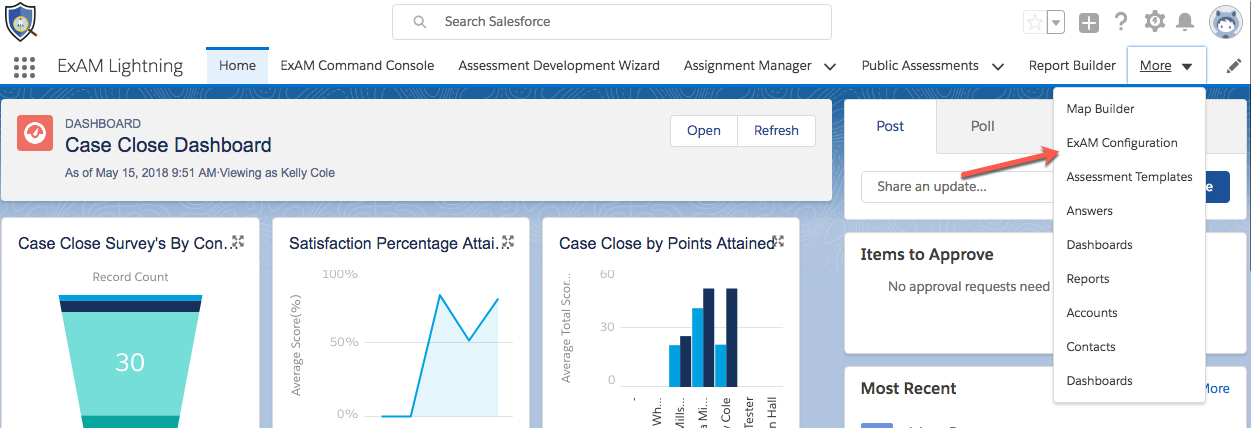Open the user profile avatar
The width and height of the screenshot is (1251, 428).
(x=1225, y=21)
